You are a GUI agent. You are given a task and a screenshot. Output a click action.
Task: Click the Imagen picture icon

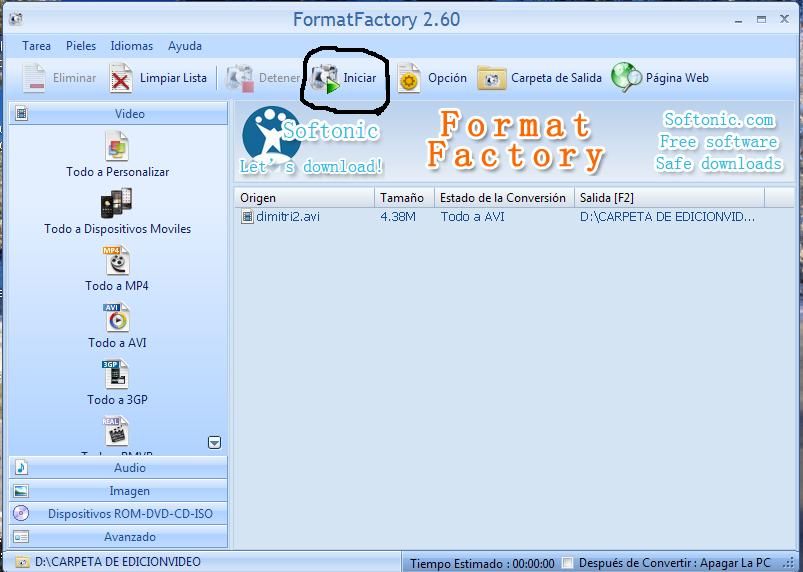point(21,491)
